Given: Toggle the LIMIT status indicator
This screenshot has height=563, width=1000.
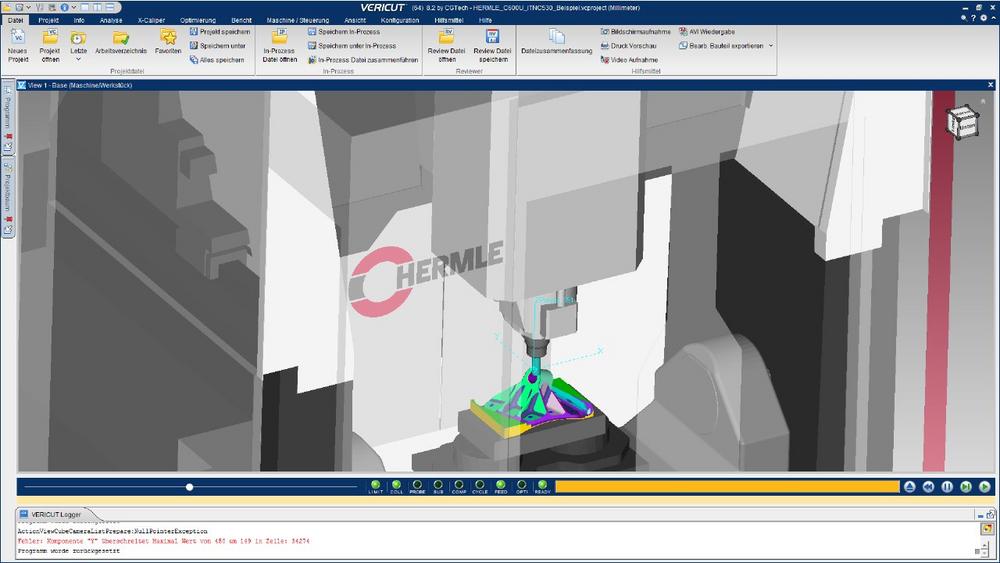Looking at the screenshot, I should (x=376, y=485).
